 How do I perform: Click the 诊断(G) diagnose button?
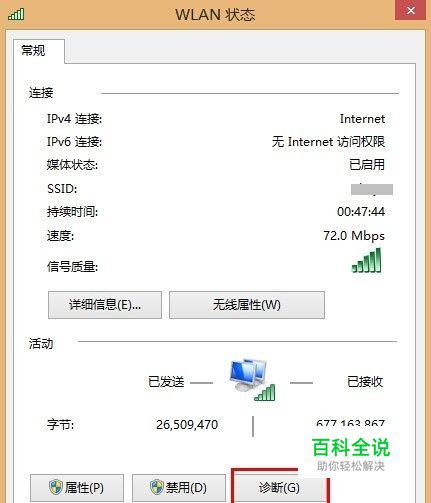pyautogui.click(x=279, y=488)
